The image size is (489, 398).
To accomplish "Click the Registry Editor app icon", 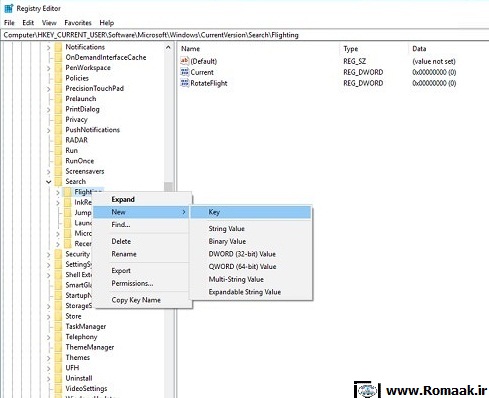I will pos(9,8).
